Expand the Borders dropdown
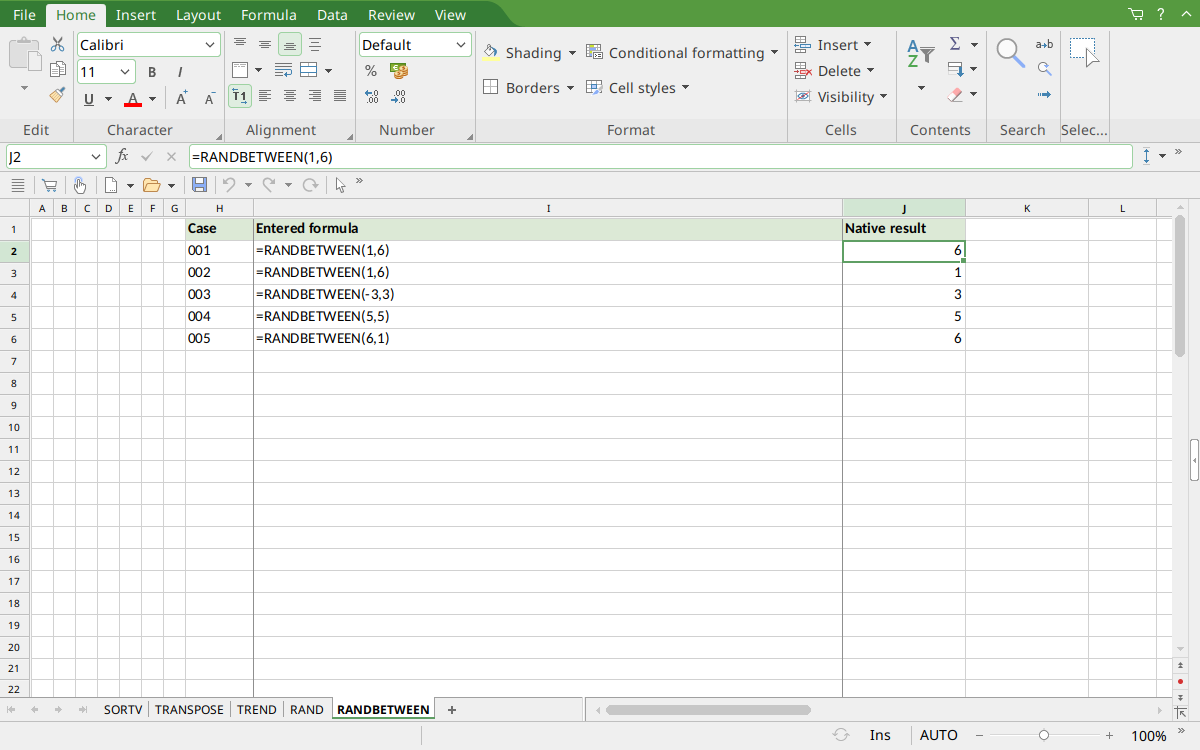This screenshot has width=1200, height=750. point(570,88)
